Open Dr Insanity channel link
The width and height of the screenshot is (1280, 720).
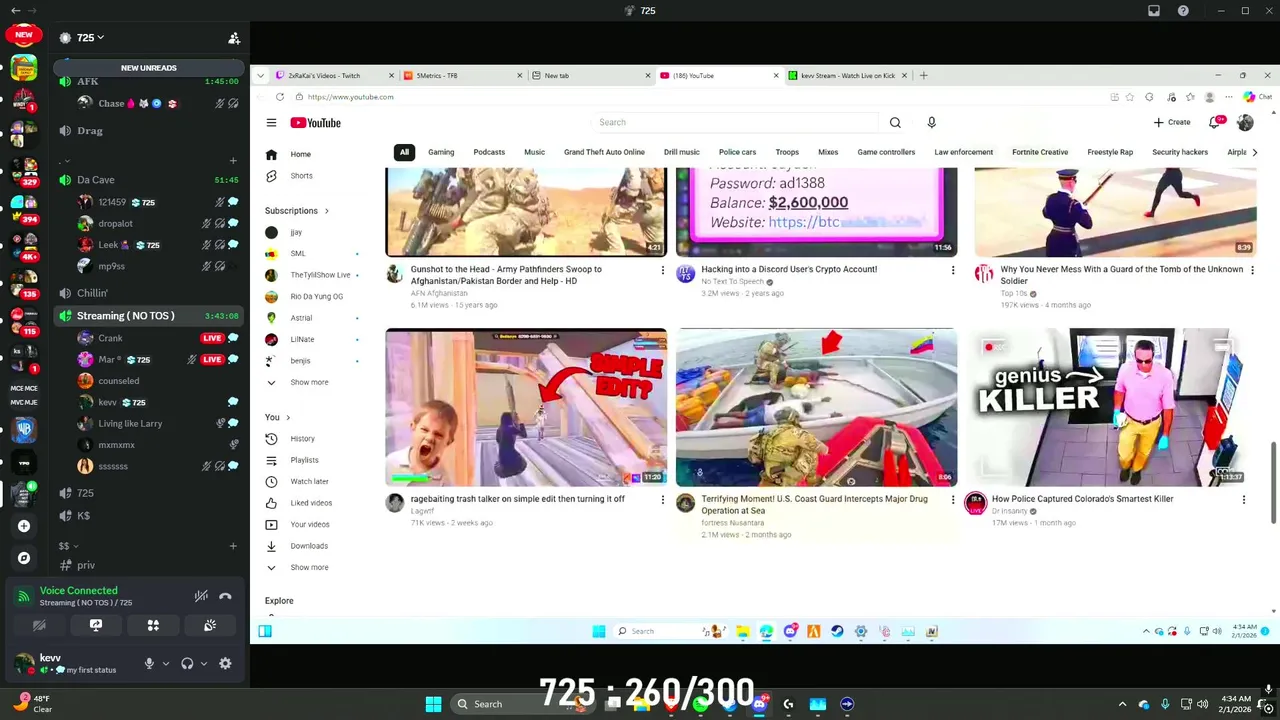click(x=1009, y=511)
